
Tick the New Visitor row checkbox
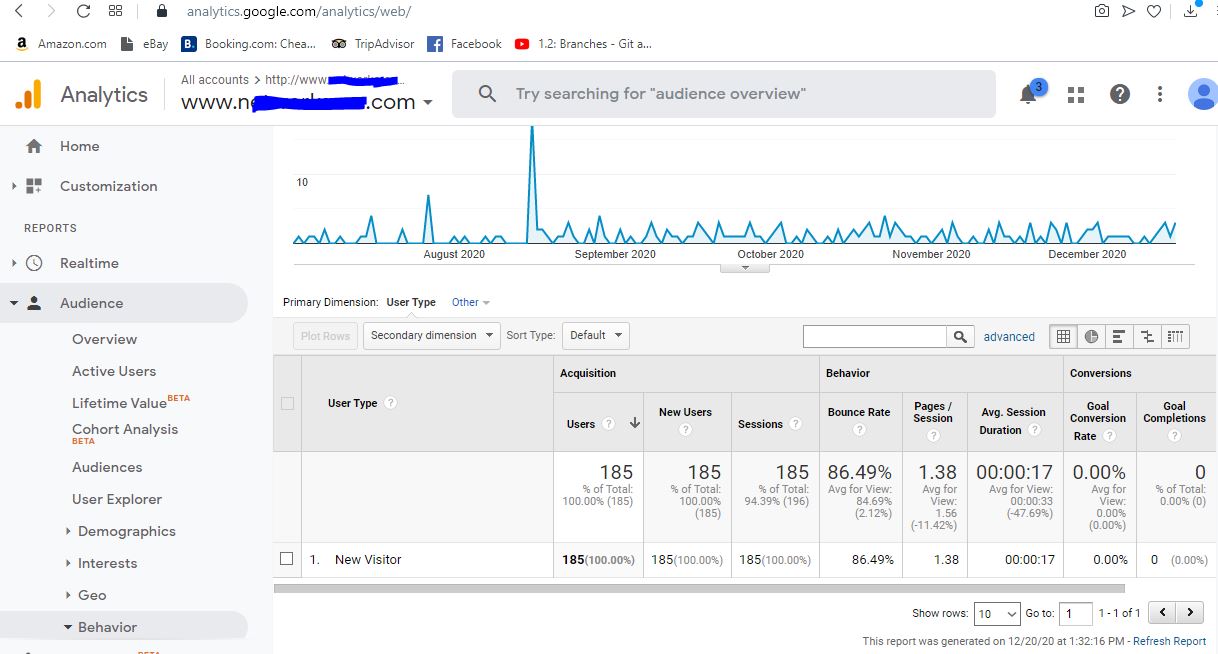(287, 559)
